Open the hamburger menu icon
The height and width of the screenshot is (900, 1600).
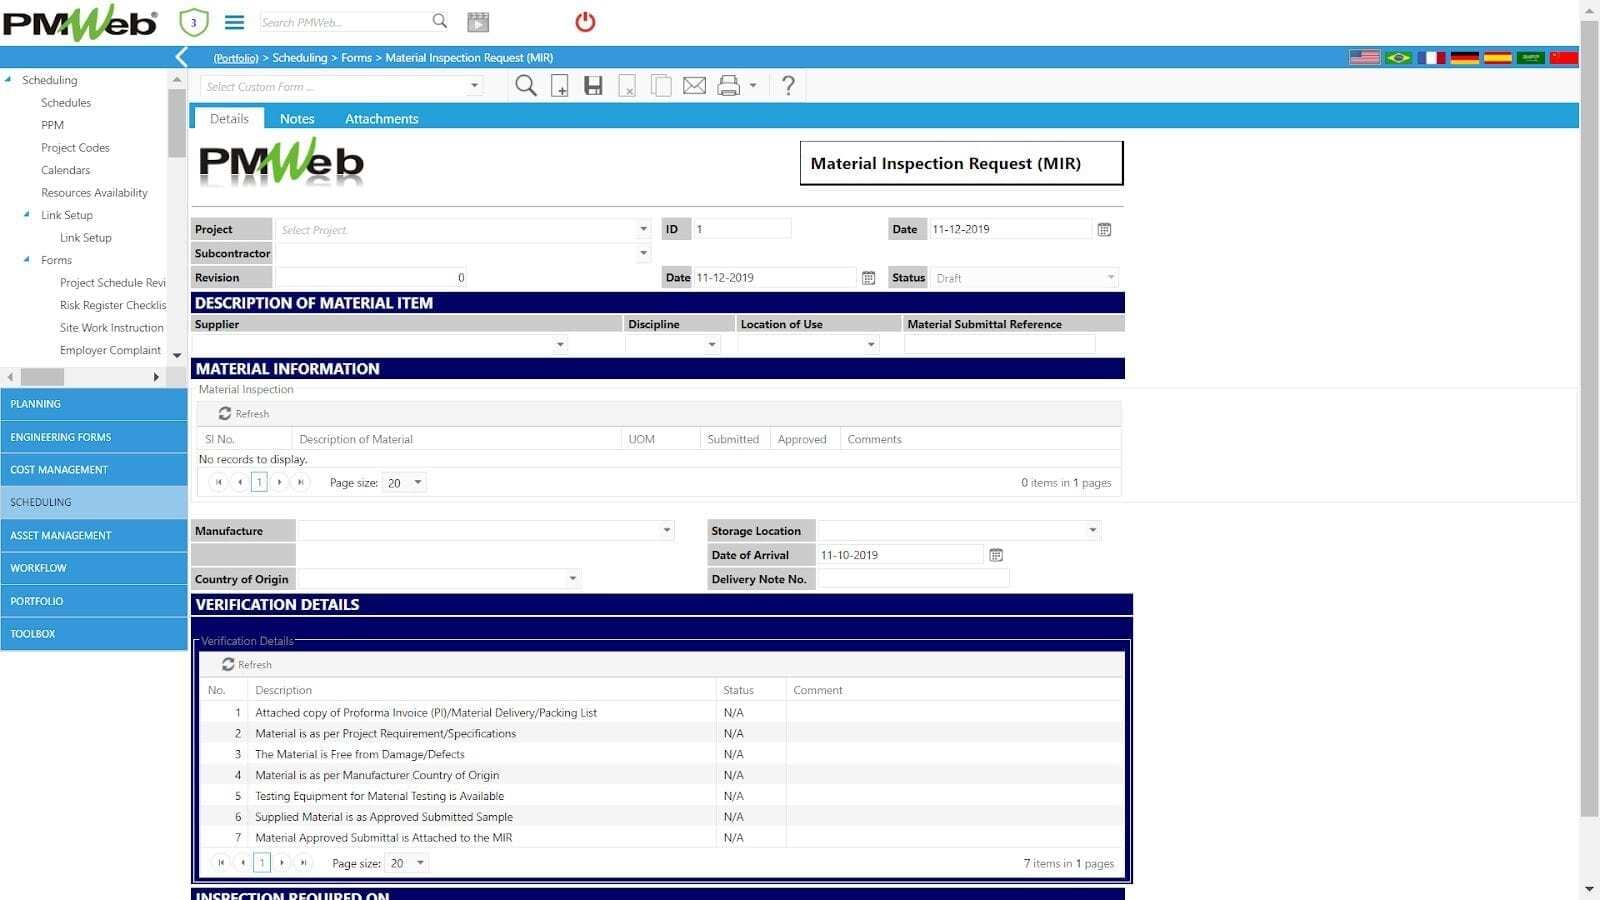coord(234,22)
